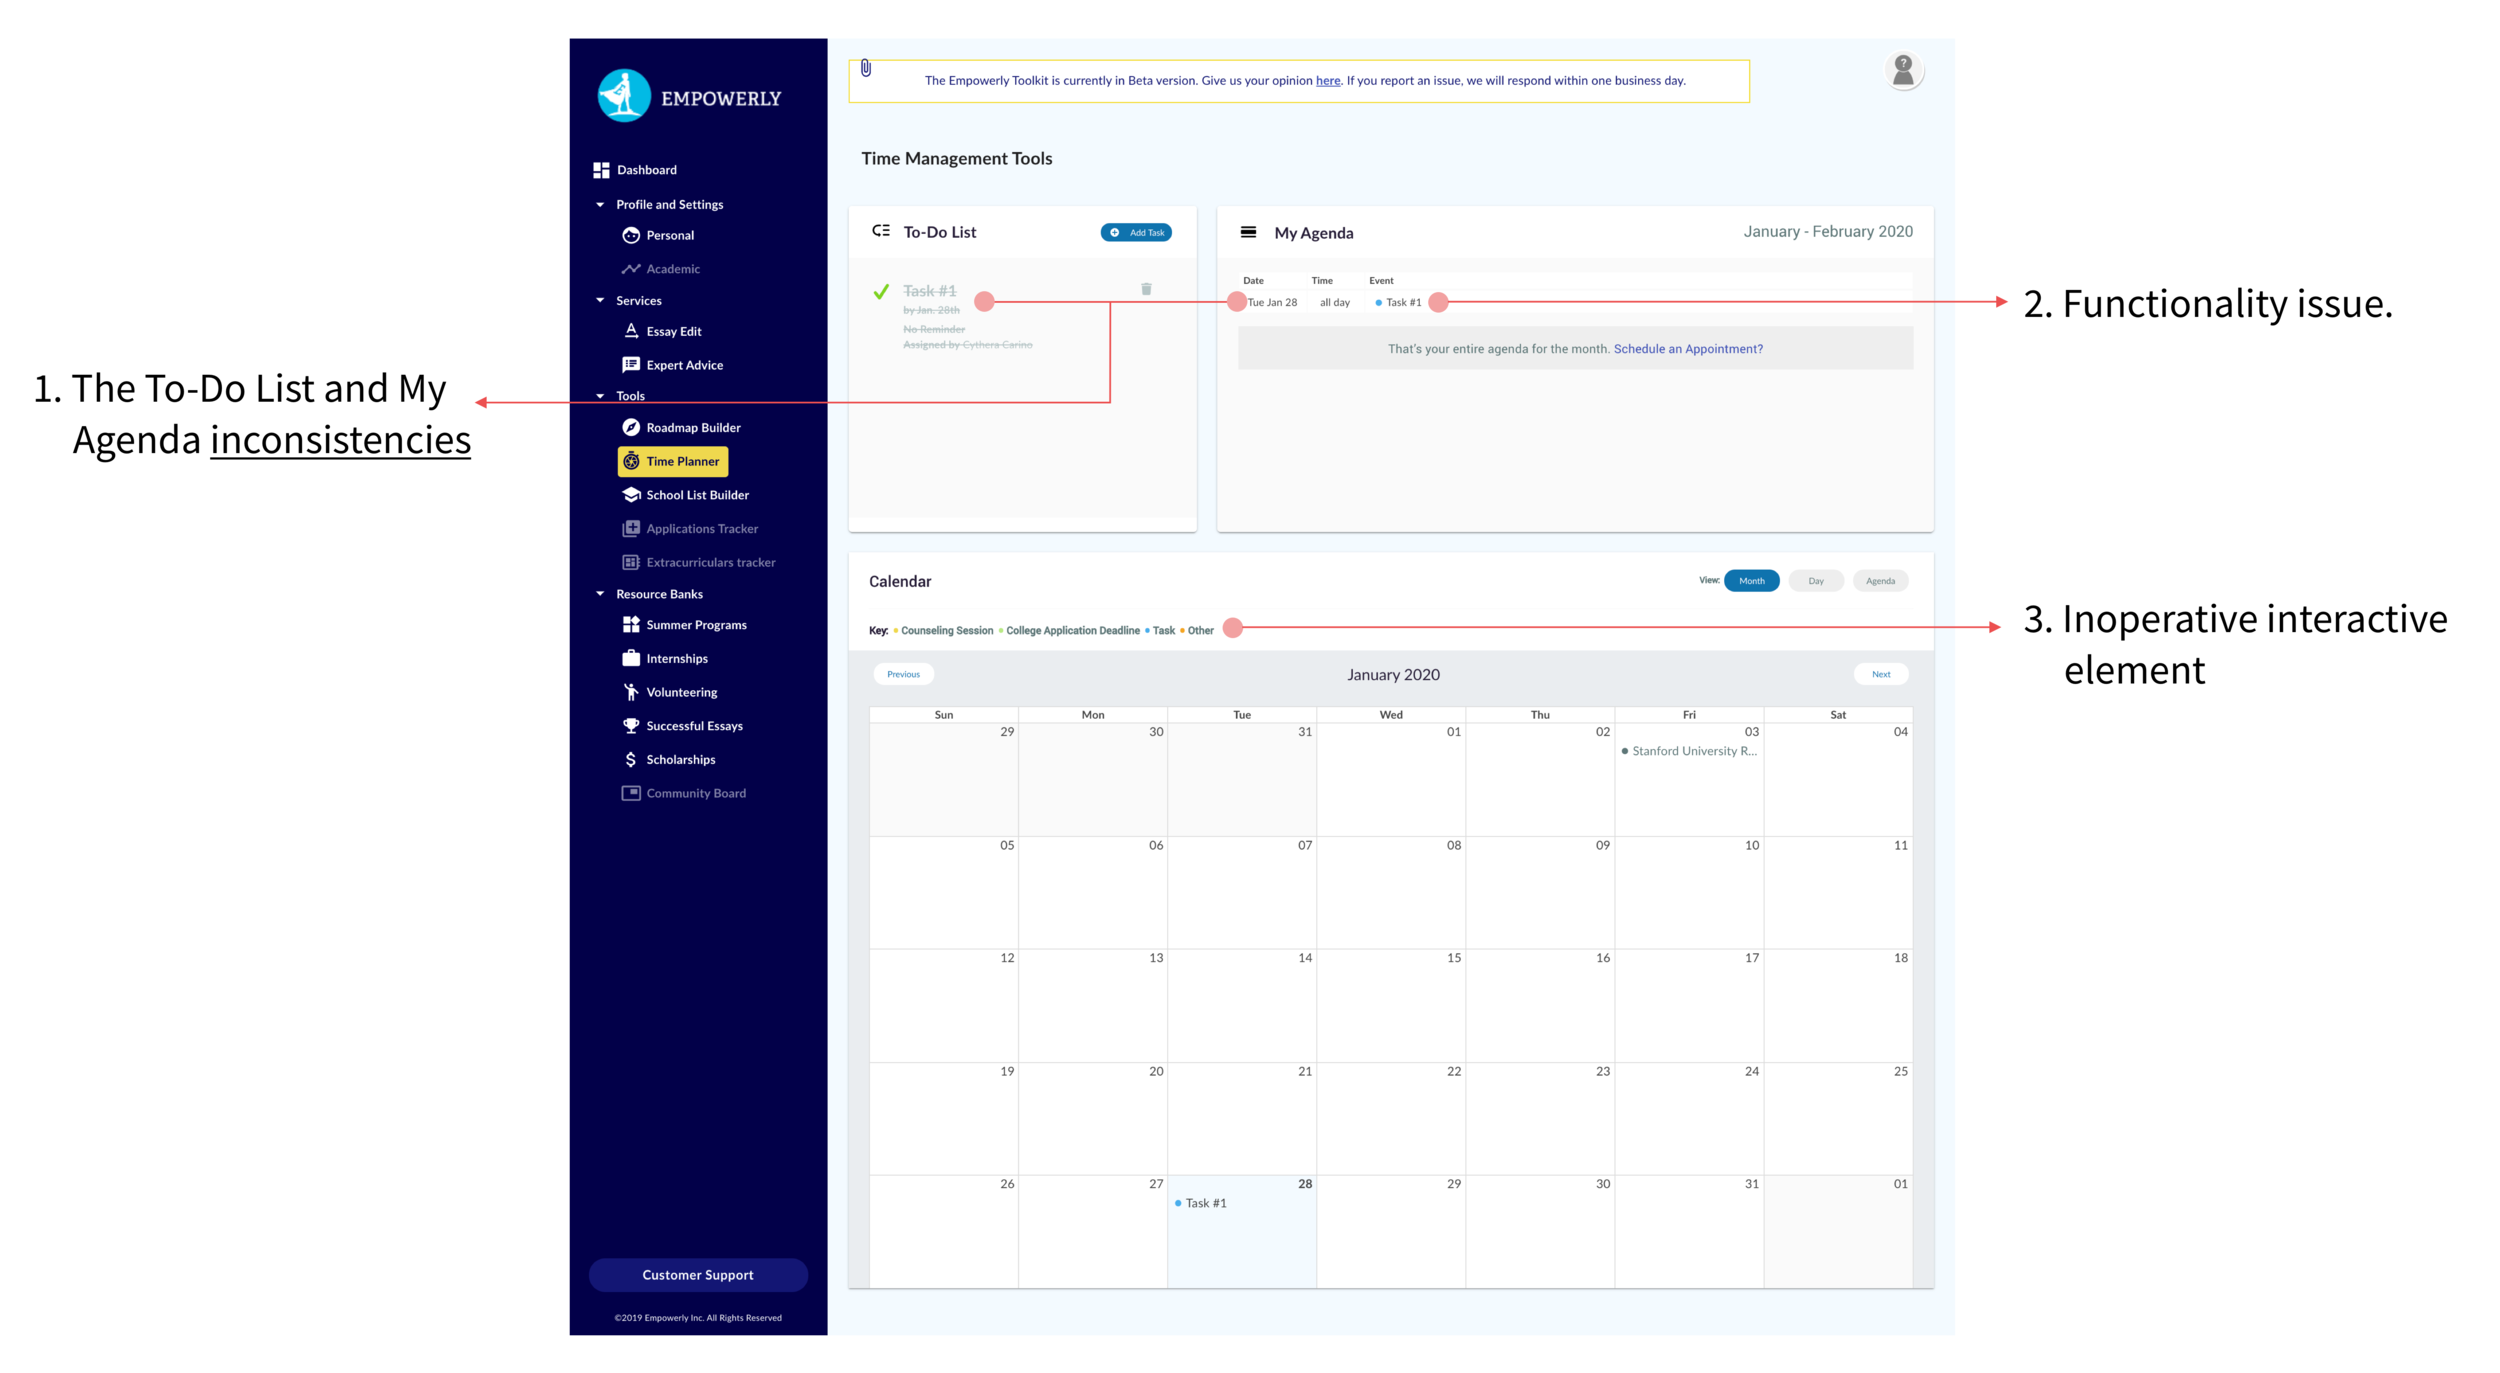The image size is (2500, 1373).
Task: Open Stanford University event on January 03
Action: 1689,751
